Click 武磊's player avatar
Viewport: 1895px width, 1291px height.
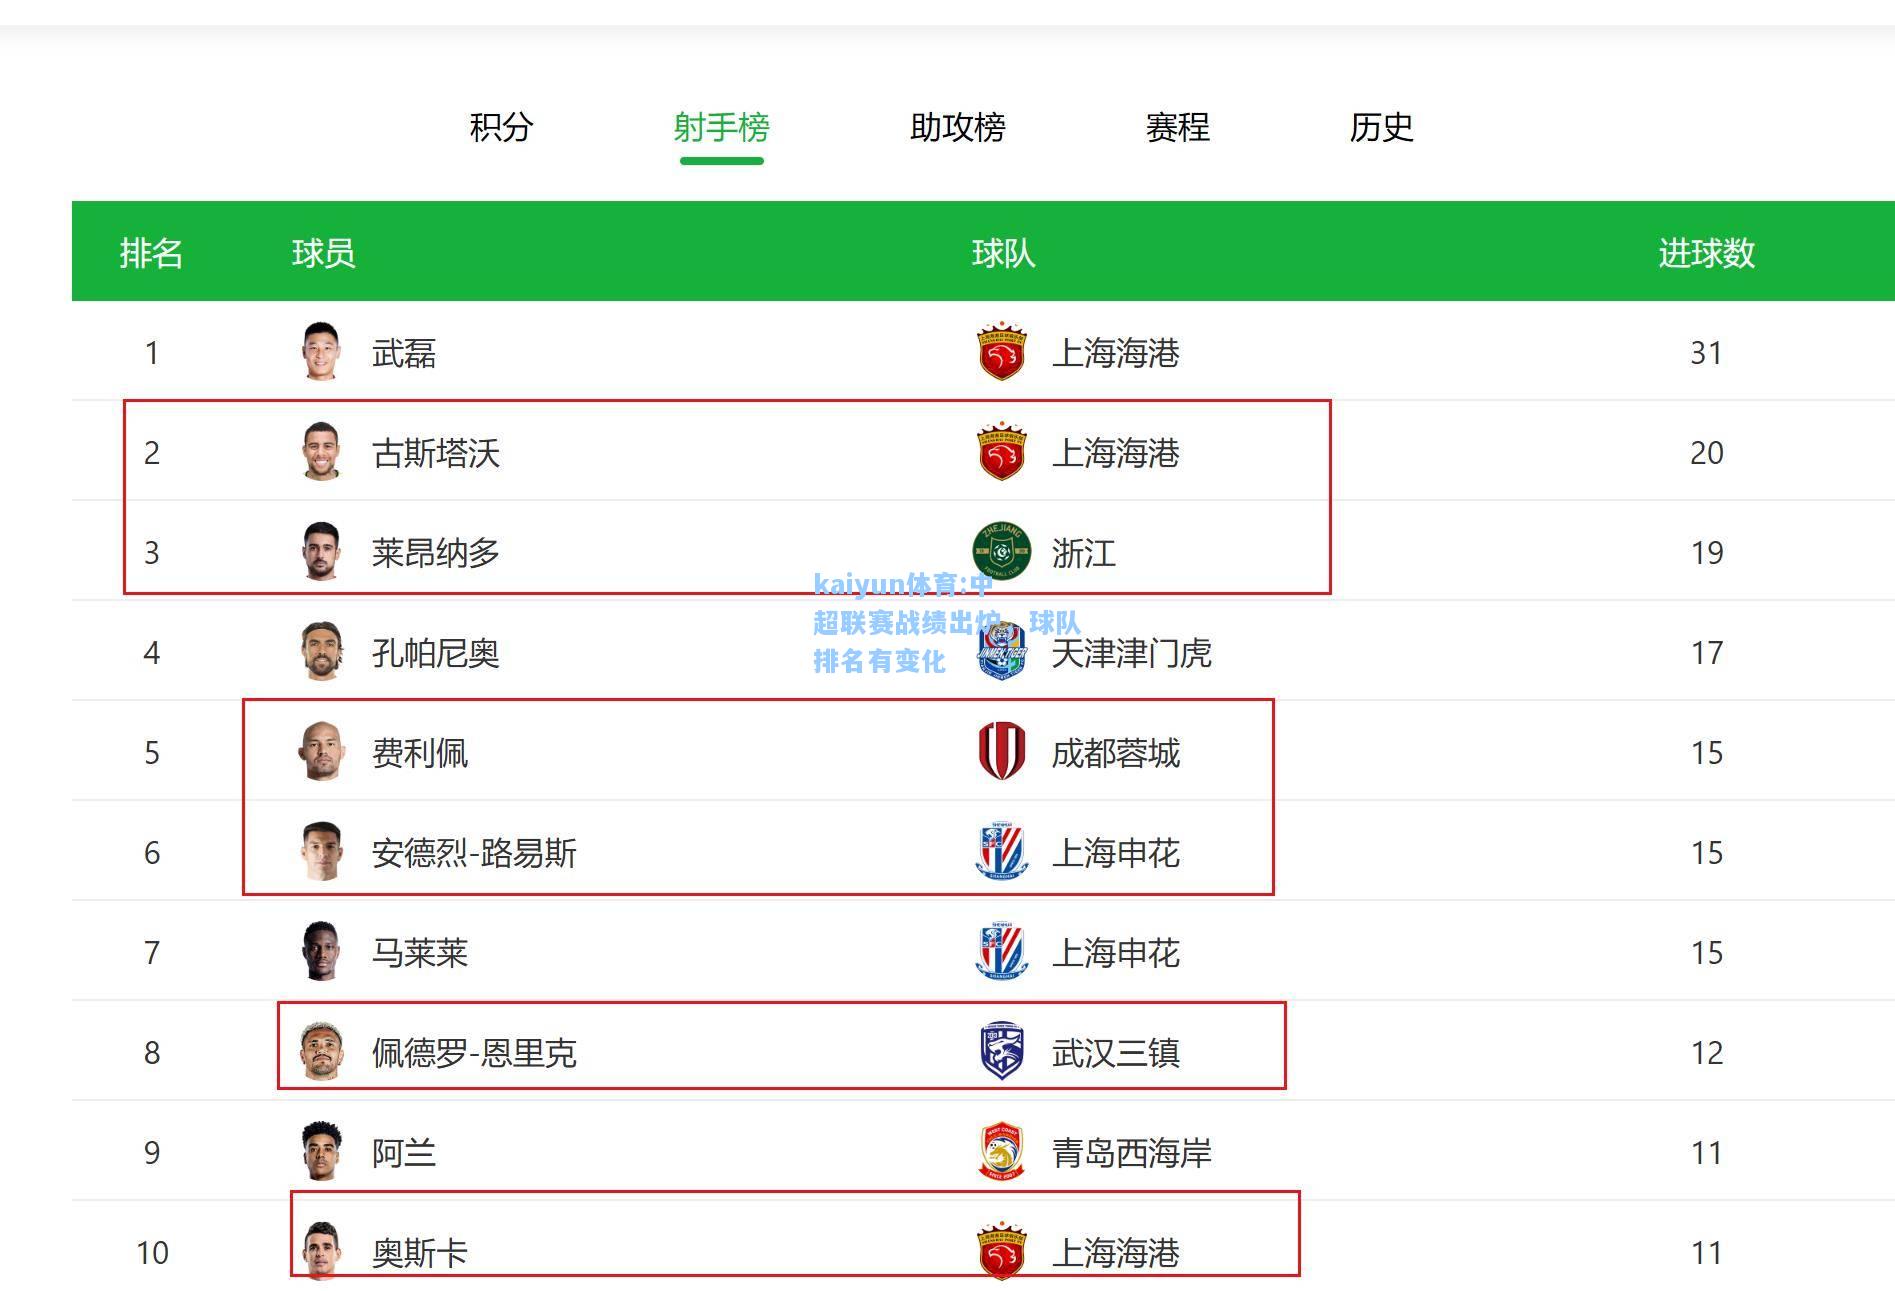321,351
